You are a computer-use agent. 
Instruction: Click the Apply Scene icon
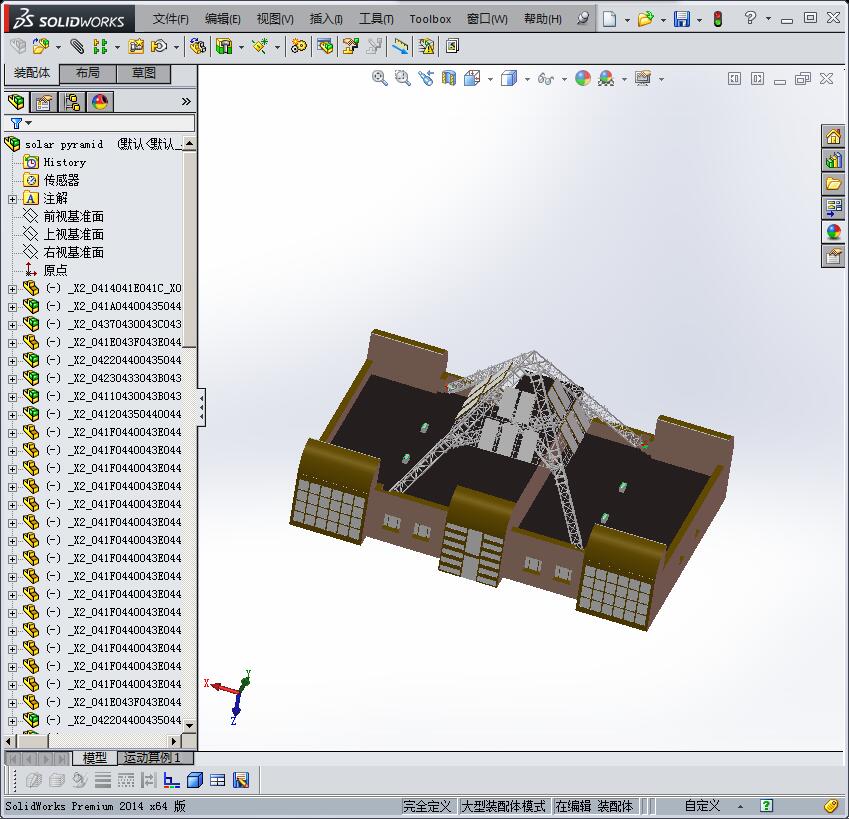pyautogui.click(x=606, y=78)
